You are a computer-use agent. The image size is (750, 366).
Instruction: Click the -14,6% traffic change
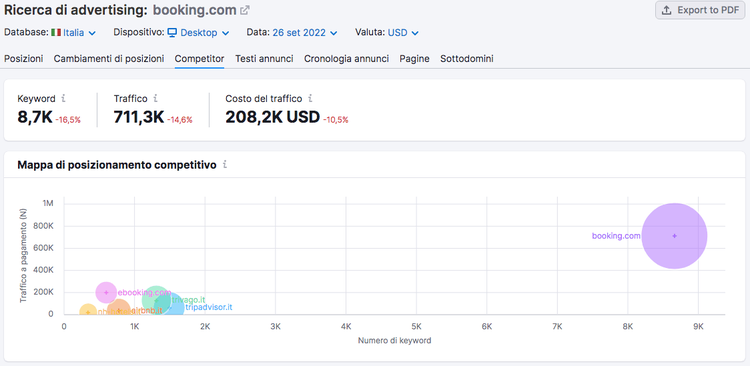(x=179, y=120)
